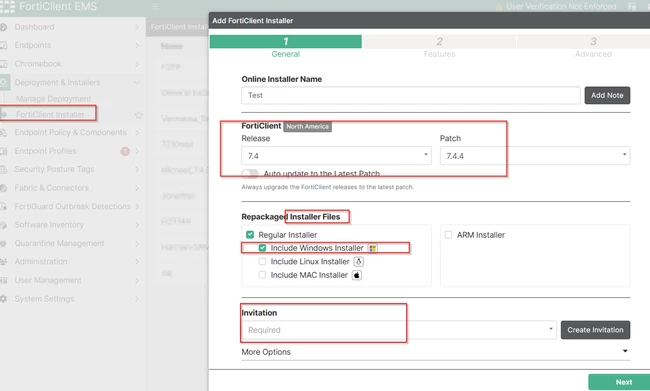Expand the System Settings chevron
This screenshot has height=391, width=650.
coord(137,299)
